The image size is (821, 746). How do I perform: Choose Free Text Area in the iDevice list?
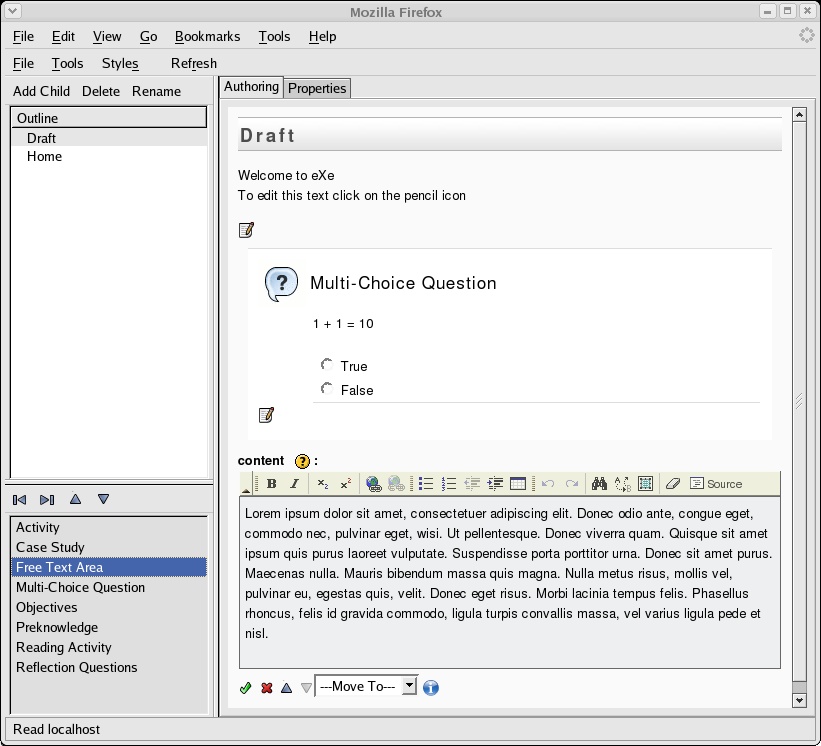click(109, 567)
